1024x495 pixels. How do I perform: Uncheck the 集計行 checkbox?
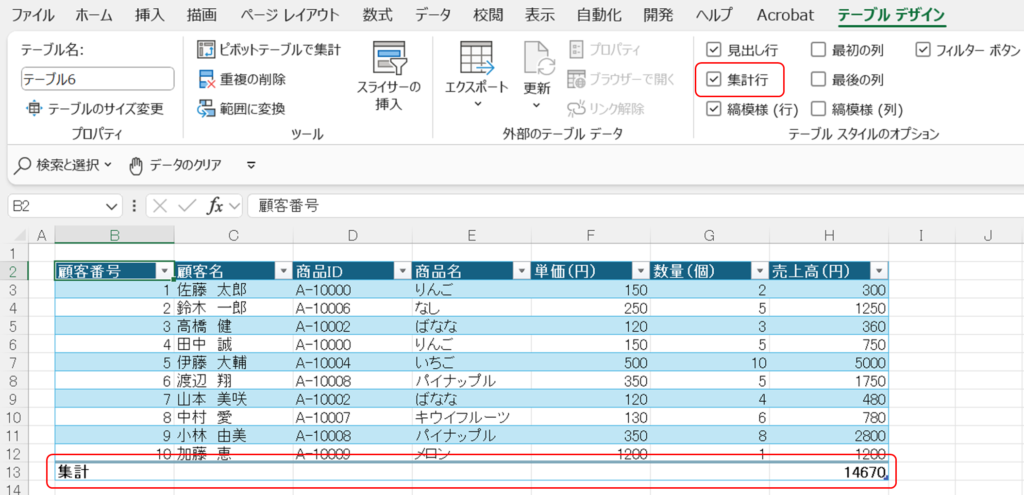point(713,79)
